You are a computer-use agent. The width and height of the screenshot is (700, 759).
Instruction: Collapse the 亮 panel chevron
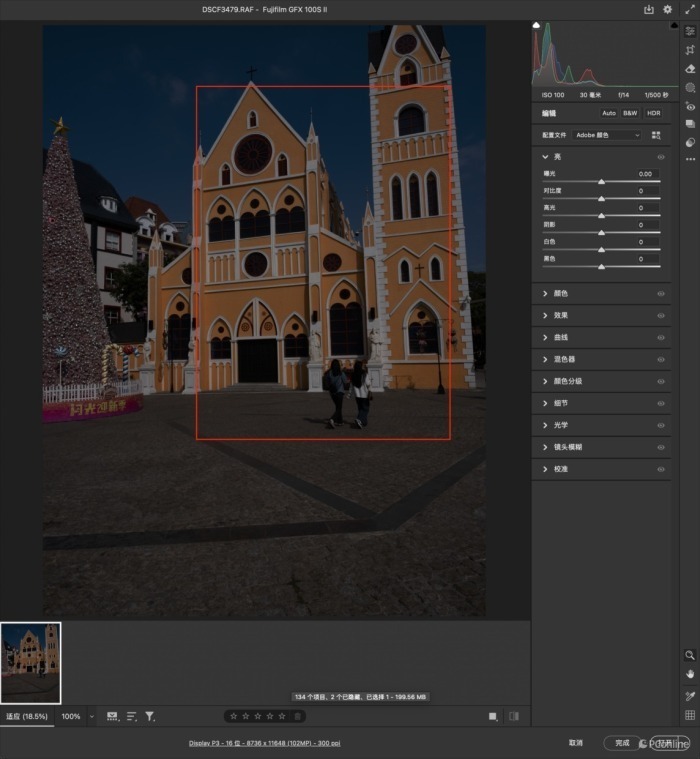tap(545, 157)
